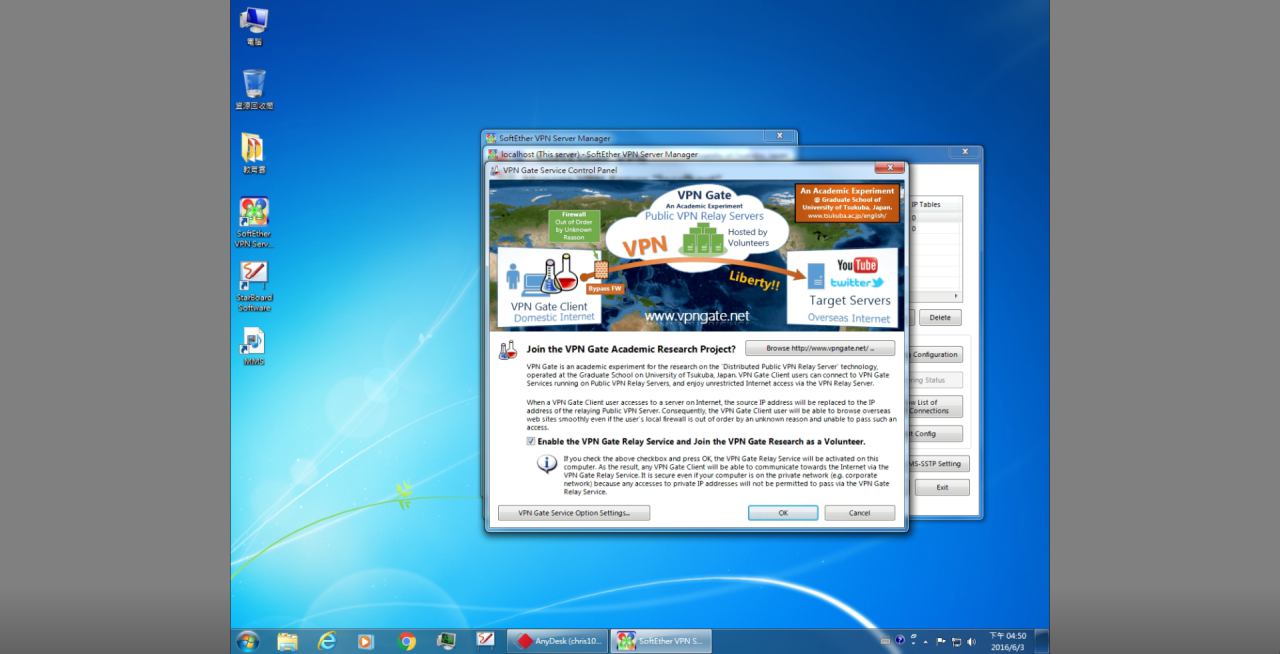This screenshot has height=654, width=1280.
Task: Open network status tray icon
Action: [956, 641]
